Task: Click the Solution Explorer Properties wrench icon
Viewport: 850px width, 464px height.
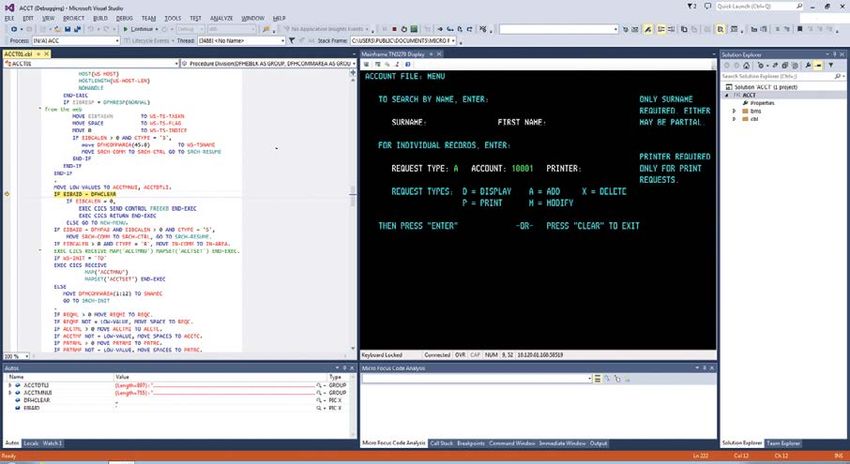Action: (808, 66)
